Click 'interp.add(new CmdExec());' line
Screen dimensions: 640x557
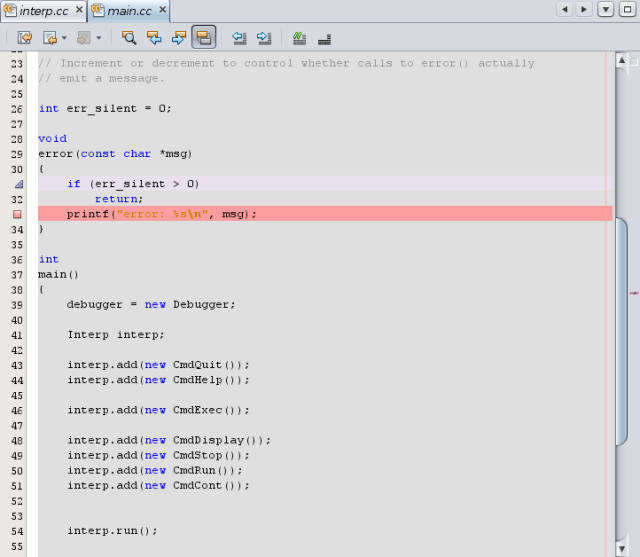pyautogui.click(x=158, y=410)
